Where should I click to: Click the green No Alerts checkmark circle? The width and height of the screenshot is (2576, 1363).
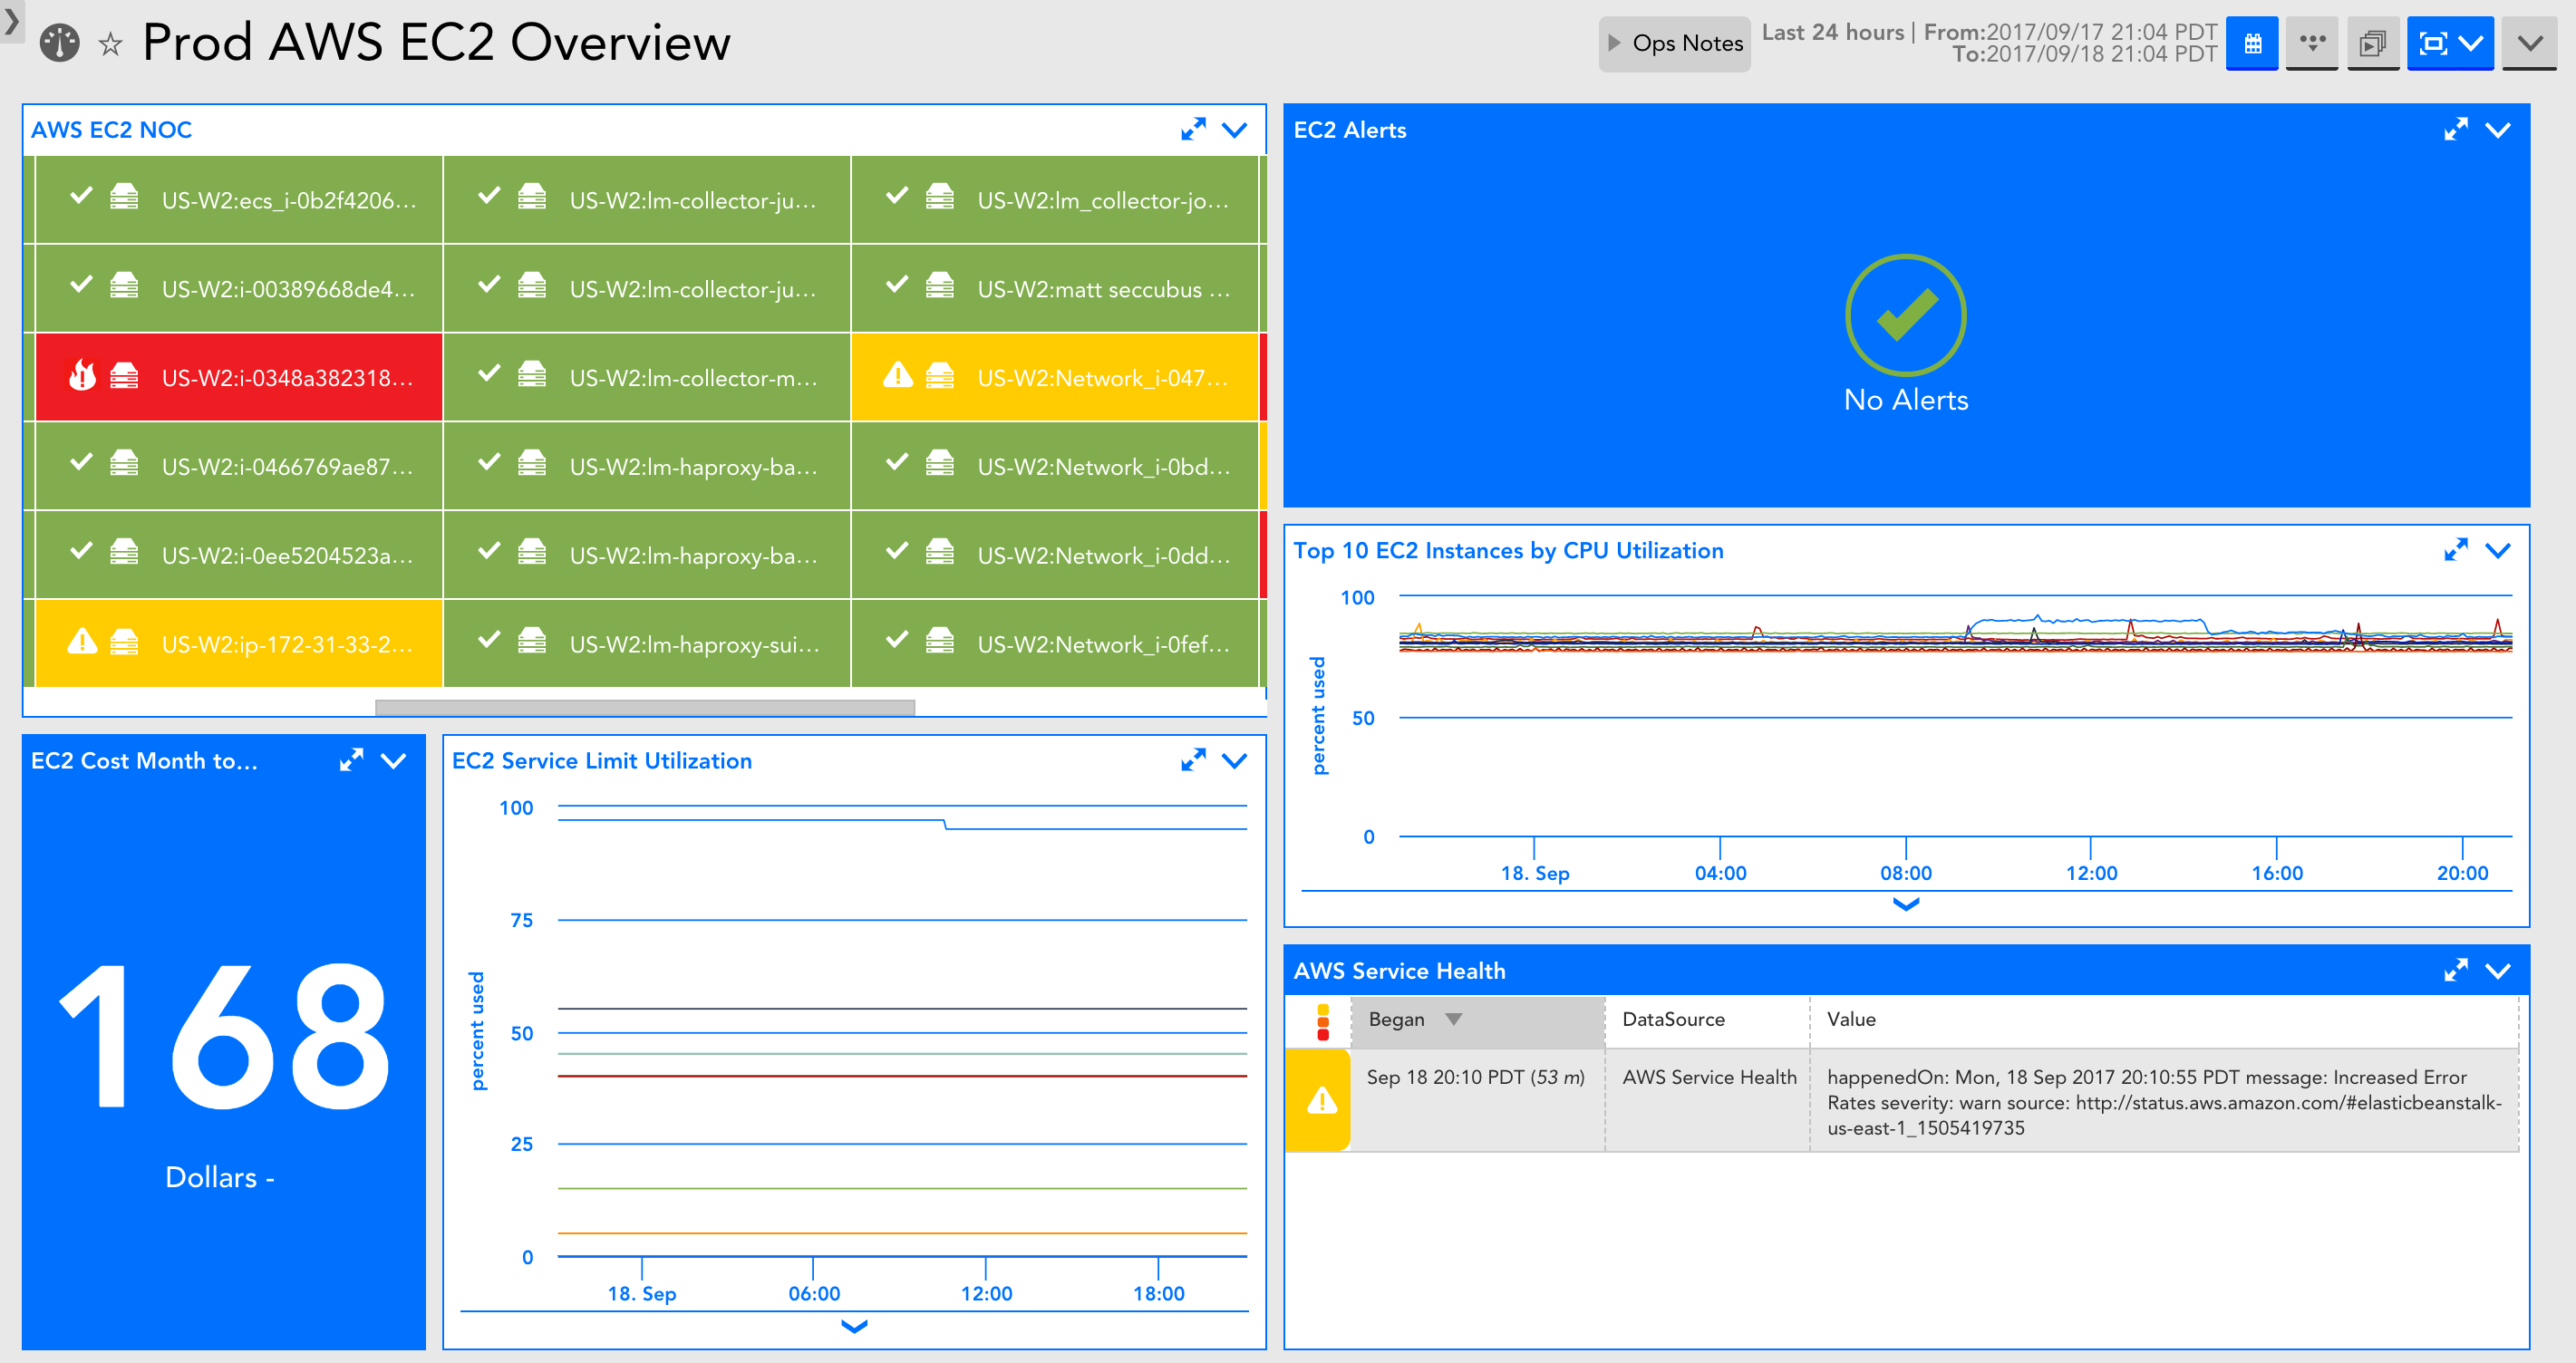(1906, 316)
